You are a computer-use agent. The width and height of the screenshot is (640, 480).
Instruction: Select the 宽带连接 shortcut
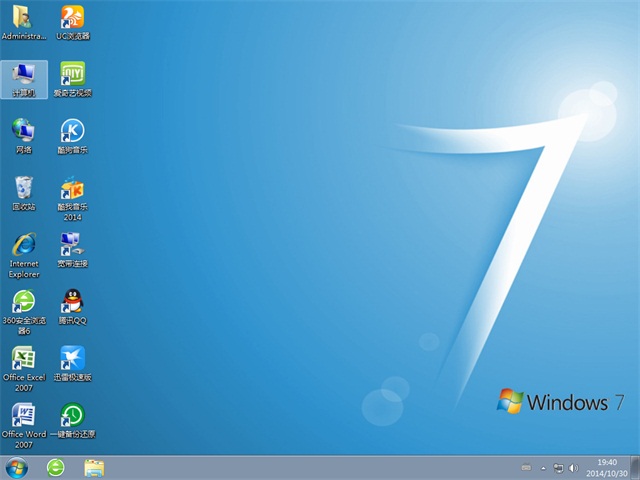click(x=73, y=250)
